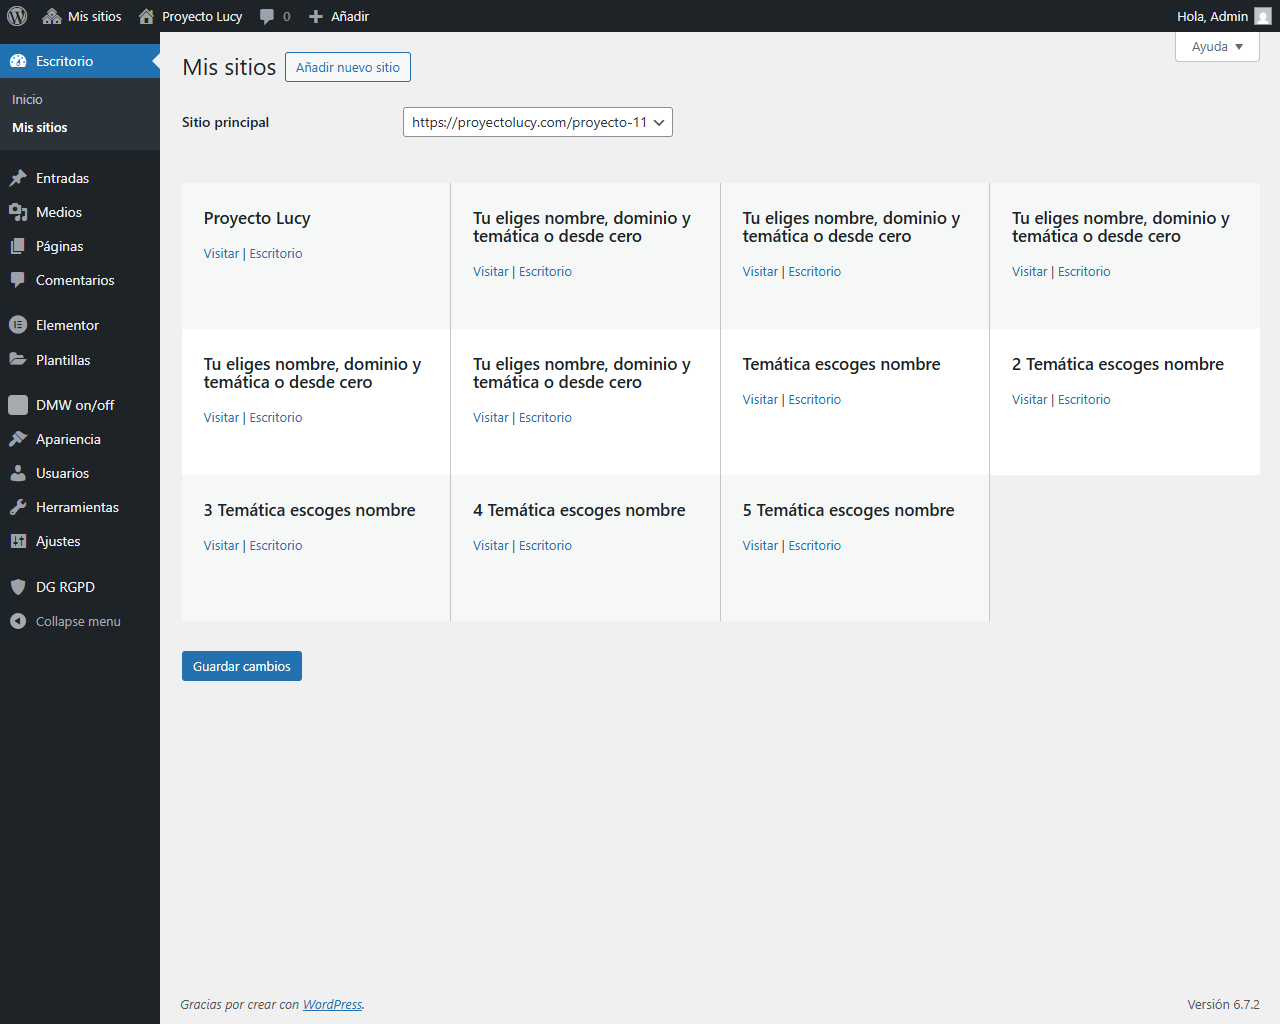Visit the Proyecto Lucy site

[x=221, y=254]
